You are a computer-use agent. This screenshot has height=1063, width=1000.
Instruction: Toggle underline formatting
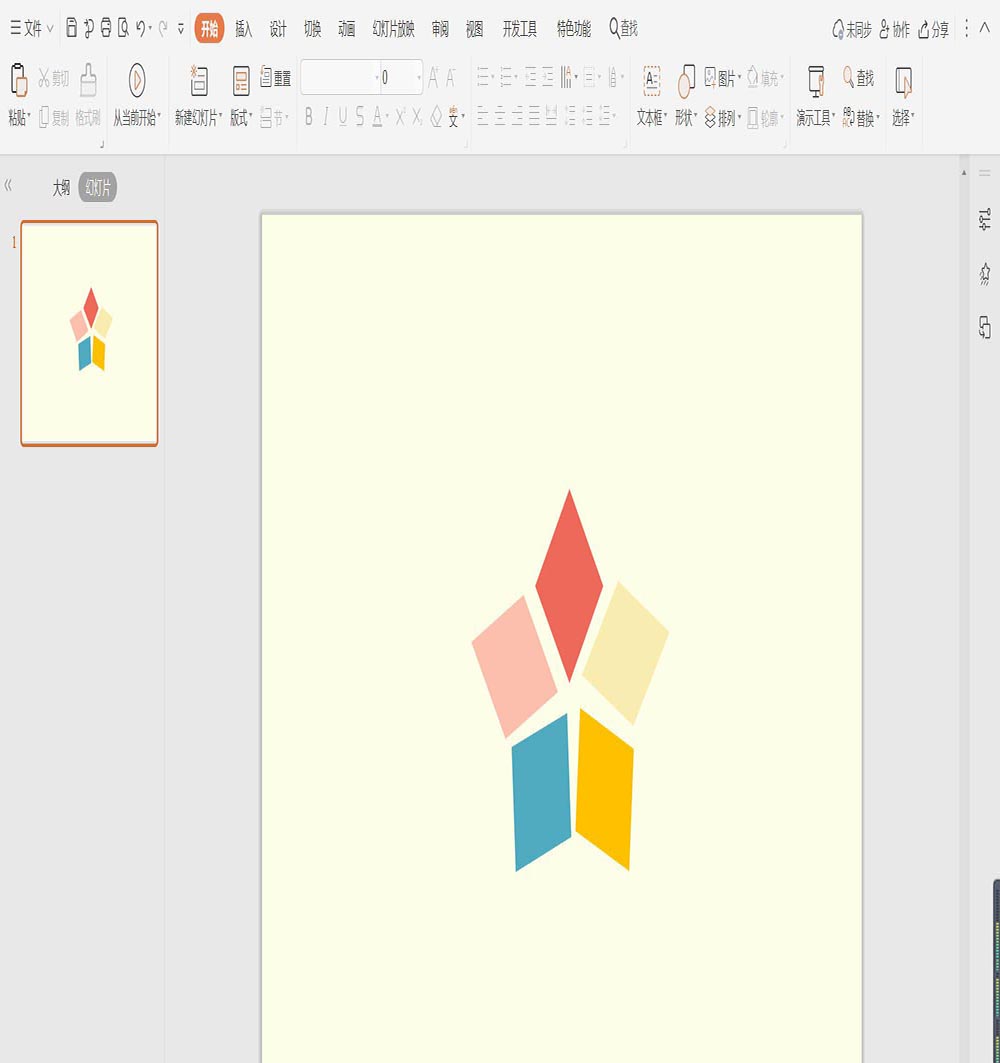point(342,117)
